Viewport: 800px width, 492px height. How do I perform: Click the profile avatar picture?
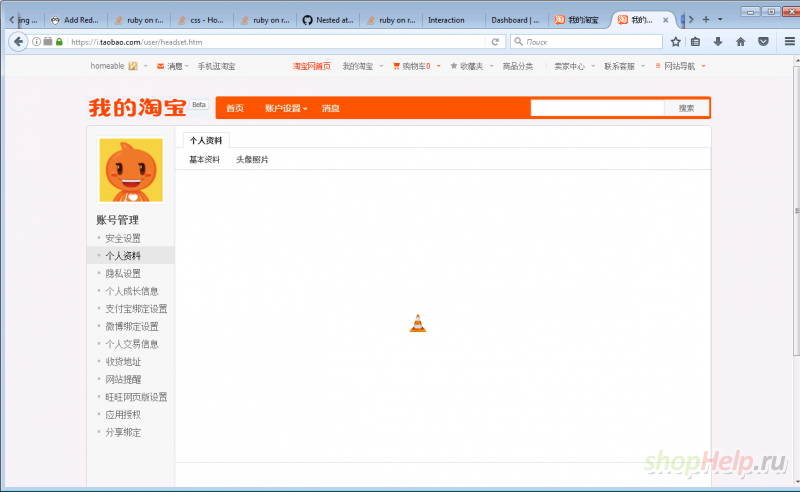point(131,170)
